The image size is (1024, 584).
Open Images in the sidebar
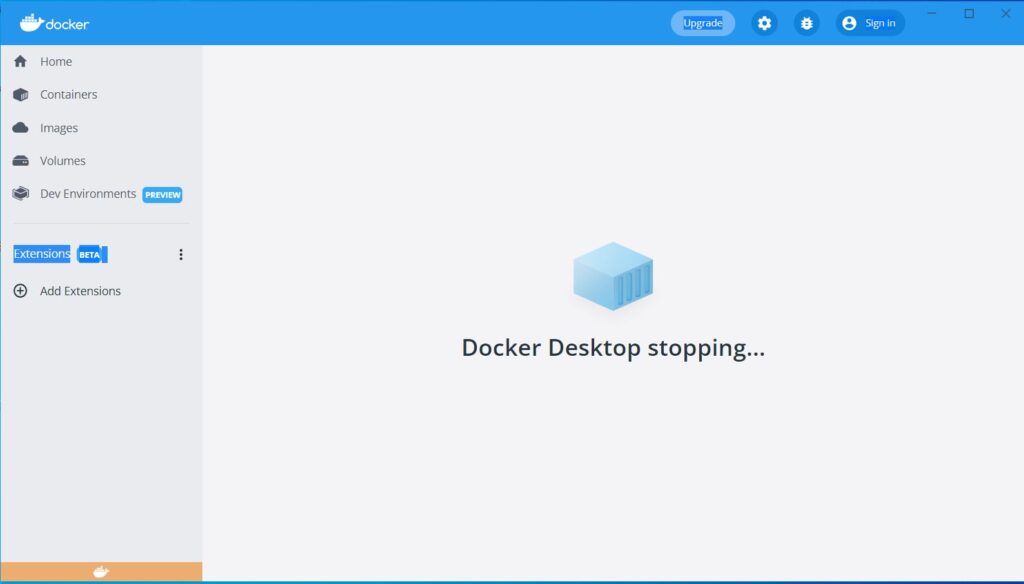pyautogui.click(x=58, y=128)
